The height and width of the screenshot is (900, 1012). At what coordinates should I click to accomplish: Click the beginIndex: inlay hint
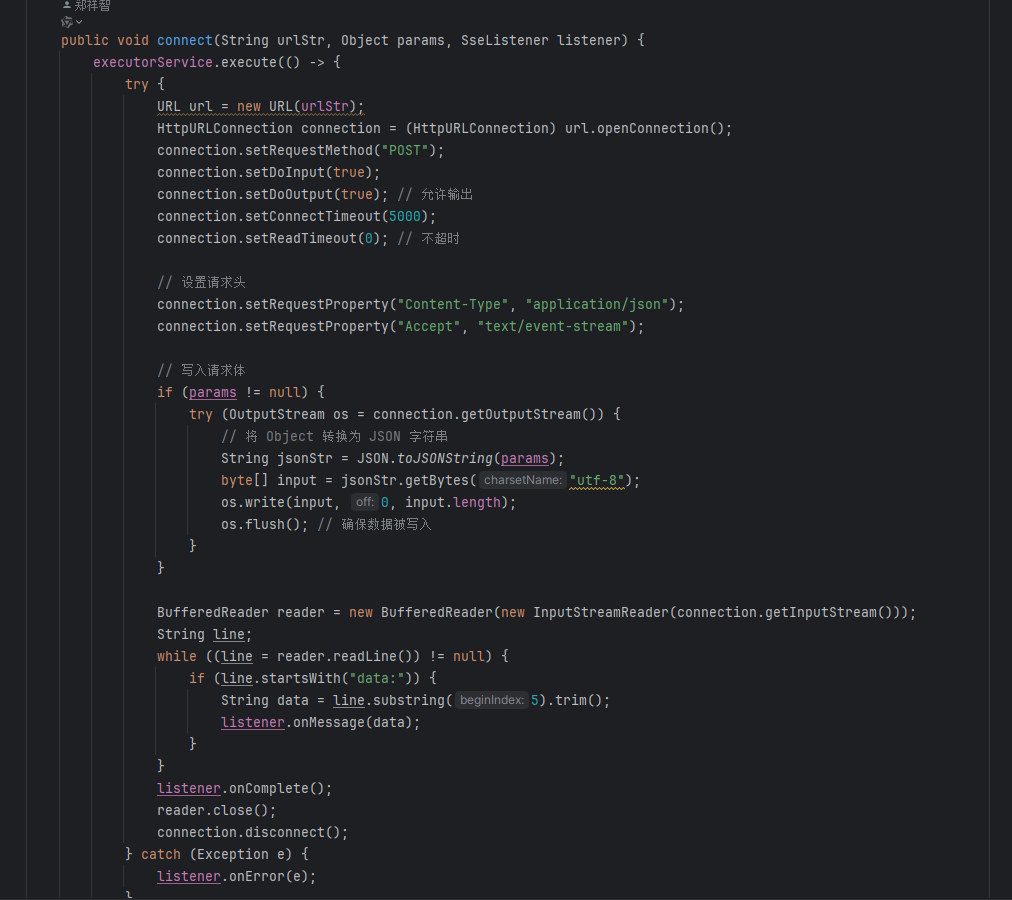(x=492, y=701)
